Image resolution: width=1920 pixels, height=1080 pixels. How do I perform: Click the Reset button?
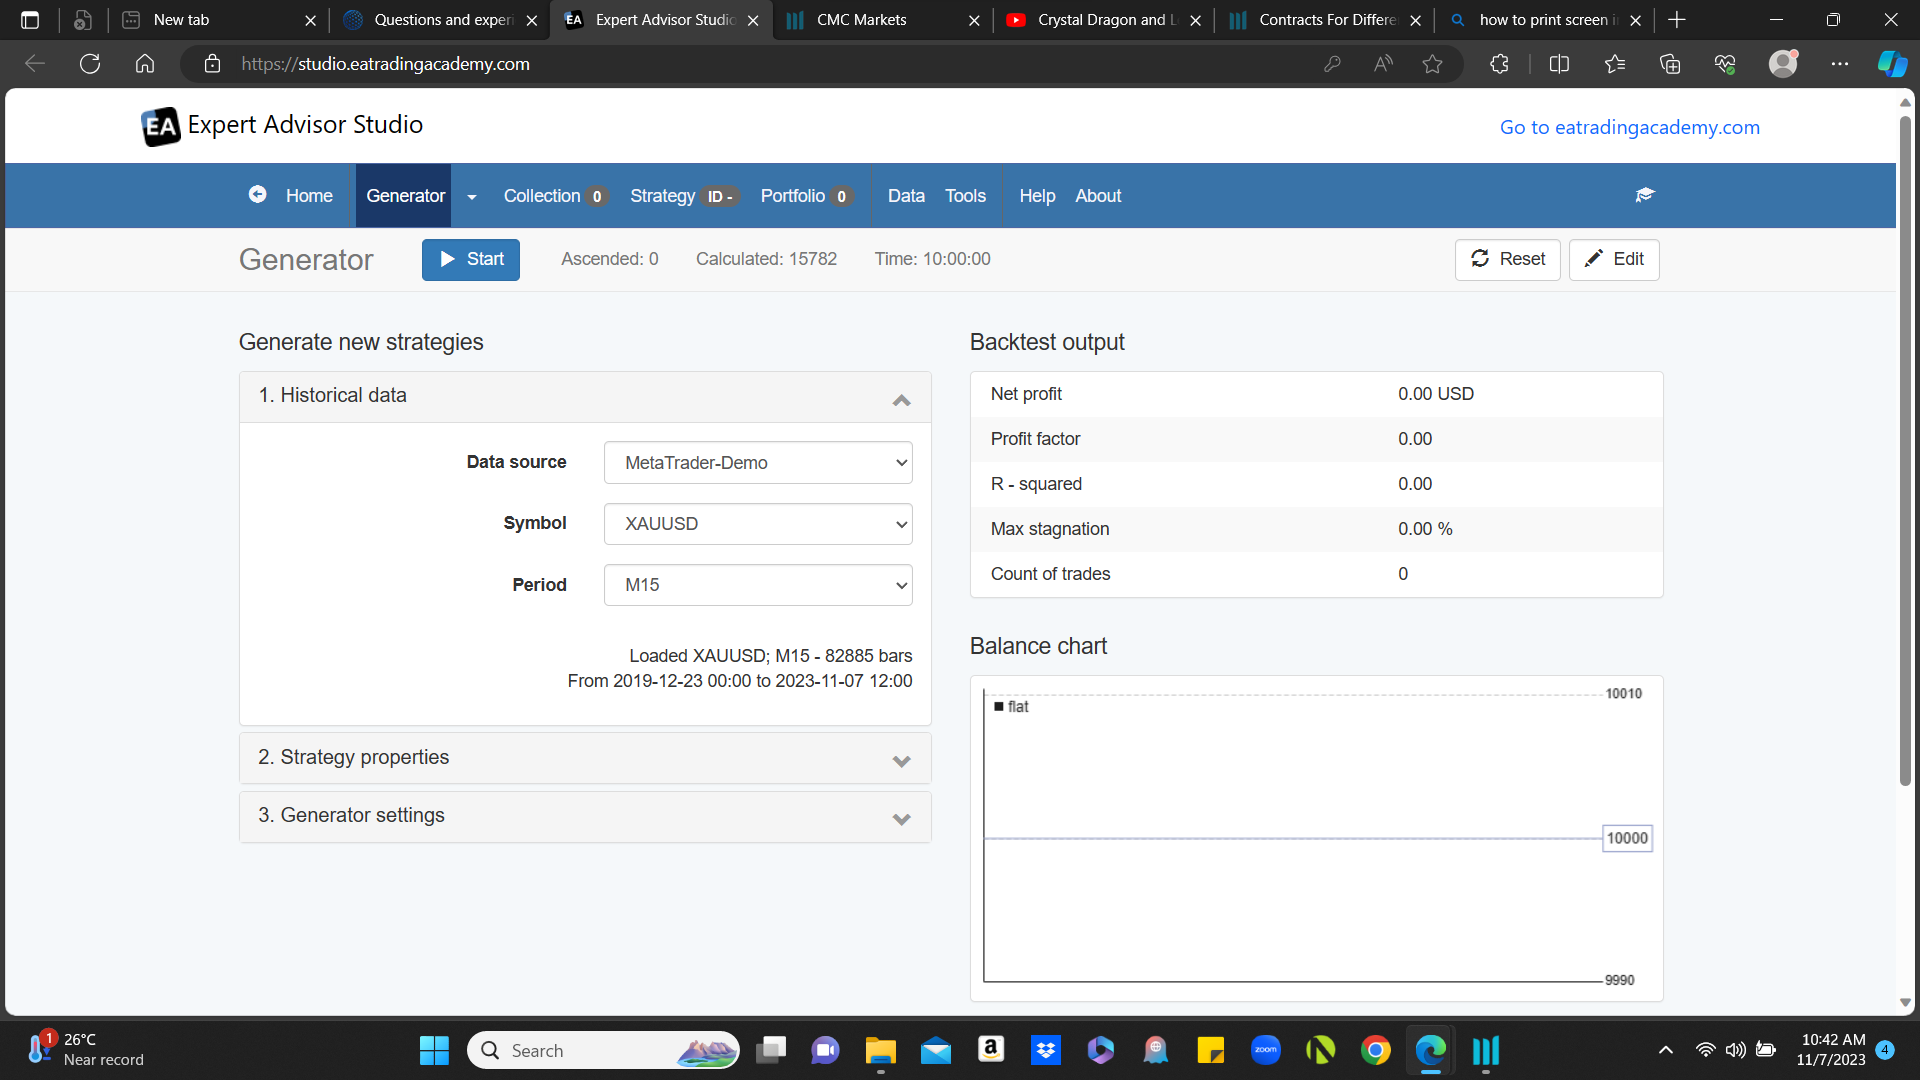pos(1507,260)
